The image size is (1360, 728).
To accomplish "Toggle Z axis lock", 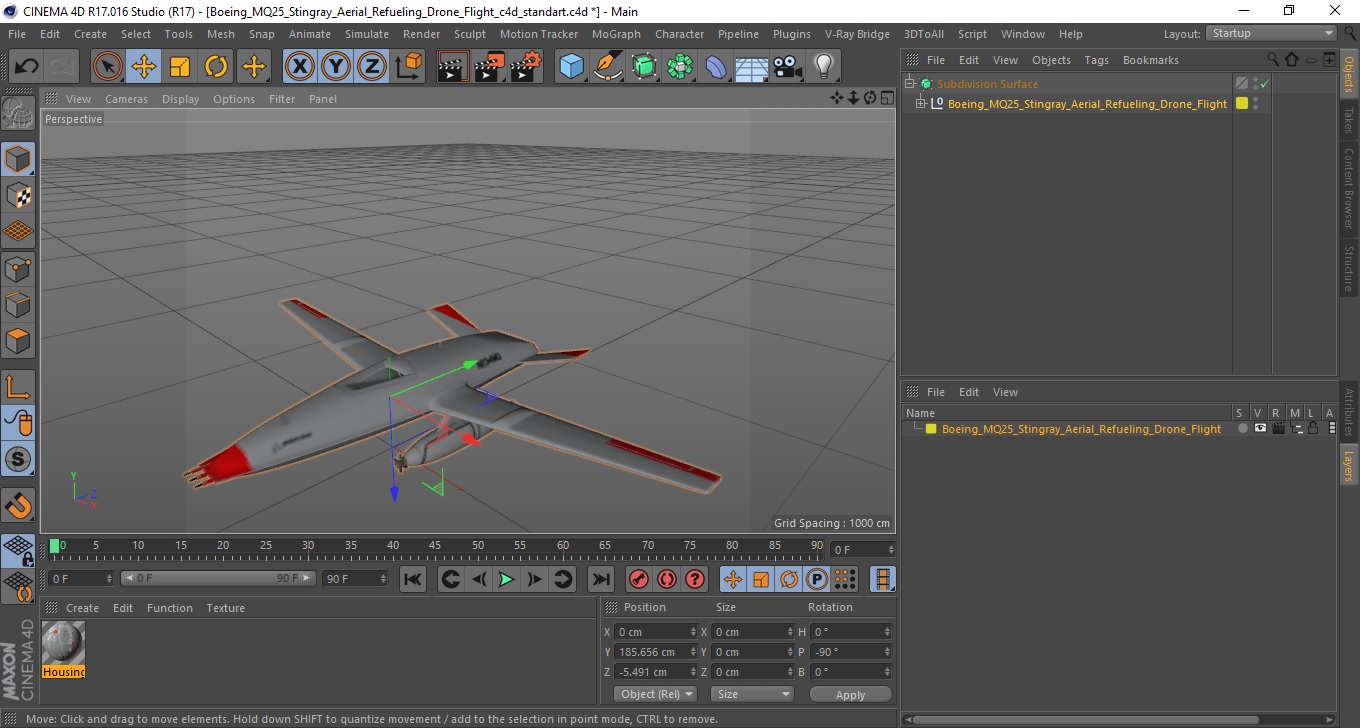I will 372,67.
